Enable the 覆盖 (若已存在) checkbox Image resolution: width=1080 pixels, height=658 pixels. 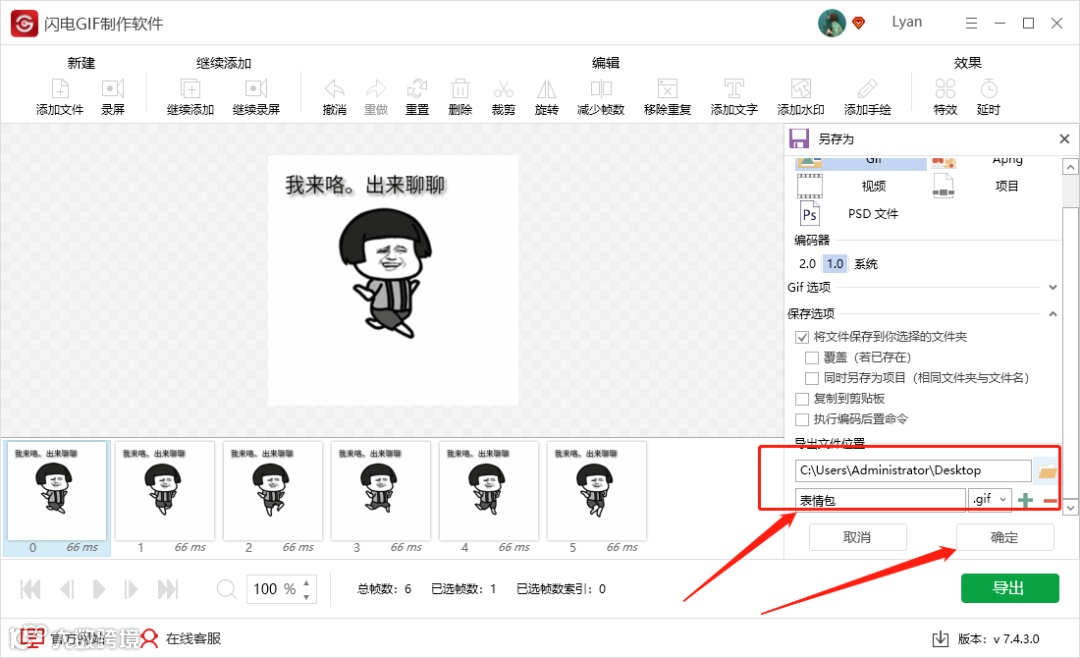point(812,358)
